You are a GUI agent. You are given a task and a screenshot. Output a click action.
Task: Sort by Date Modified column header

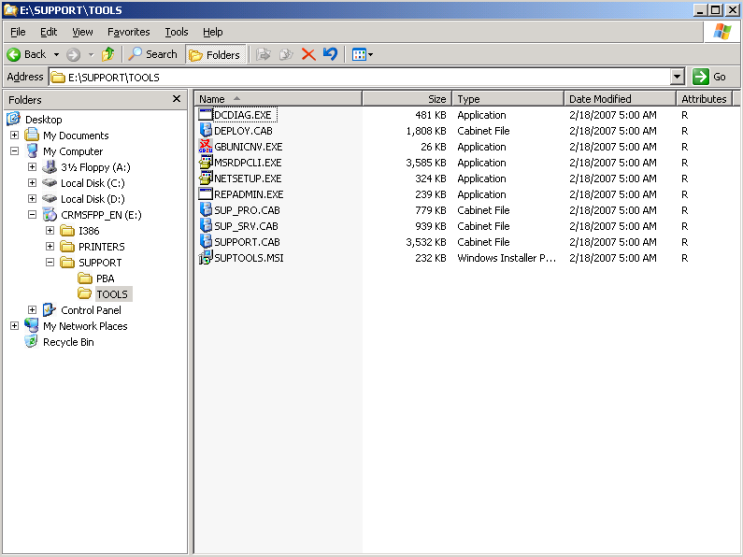click(620, 99)
